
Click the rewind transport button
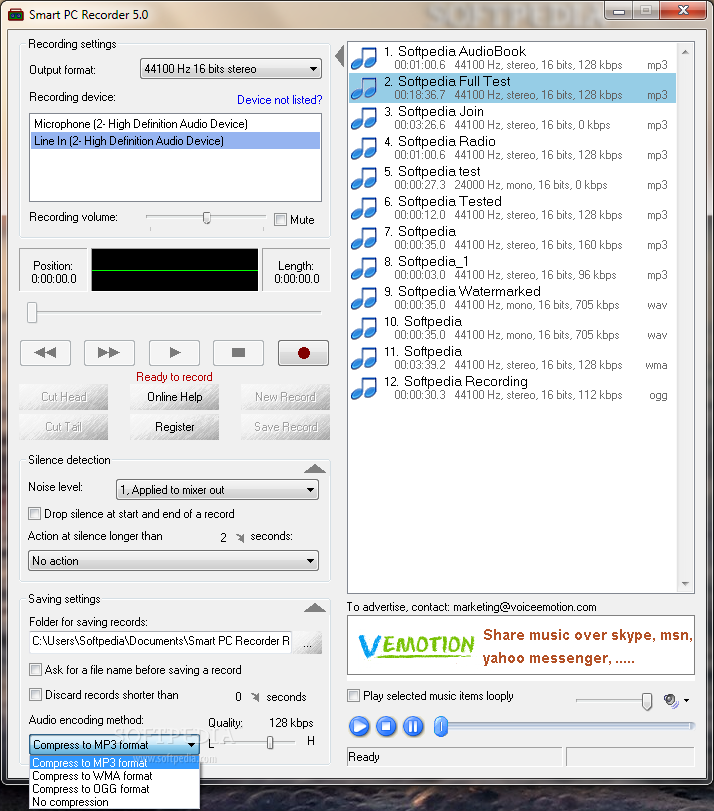click(x=46, y=353)
